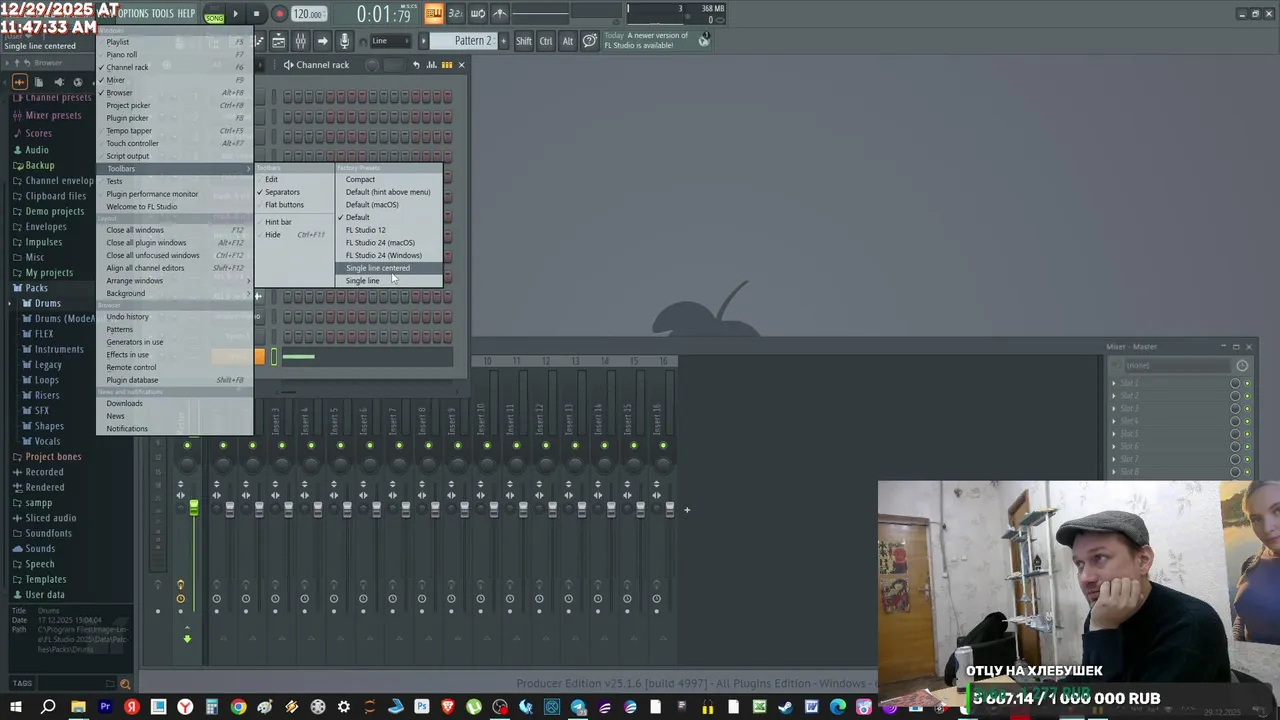Click the Channel rack undo arrow icon
The image size is (1280, 720).
click(416, 65)
